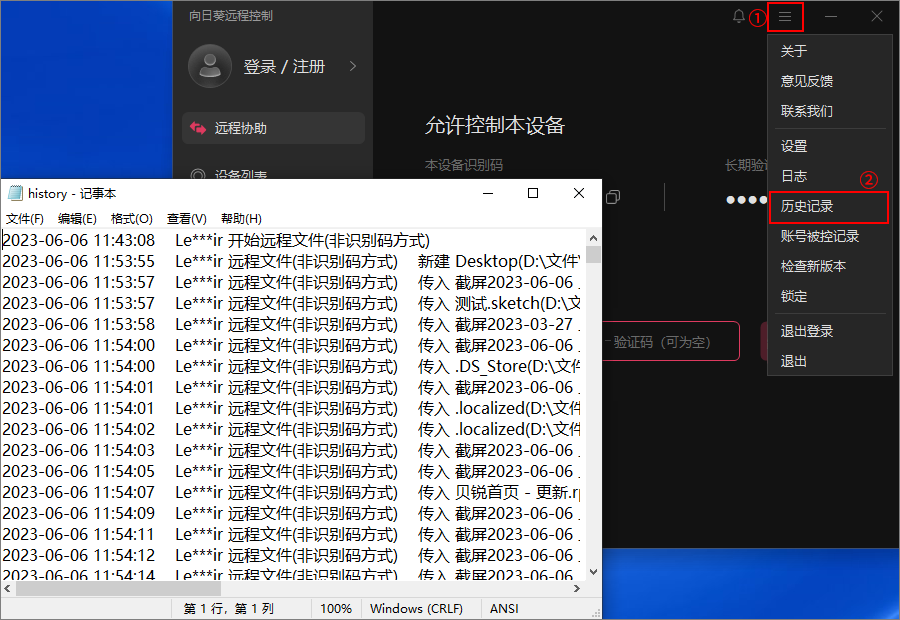Open the 格式(O) menu in Notepad

131,218
